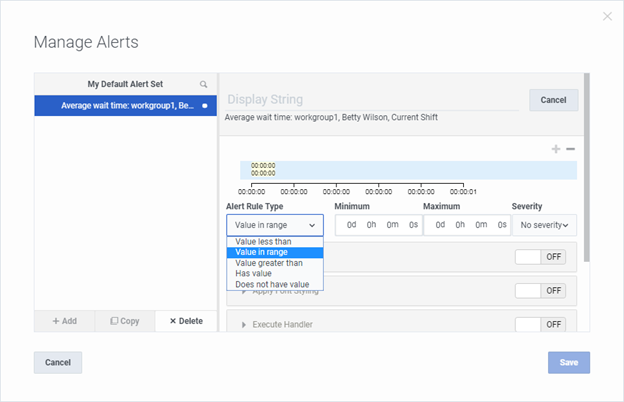Close the Manage Alerts dialog with X
The image size is (624, 402).
click(x=607, y=16)
